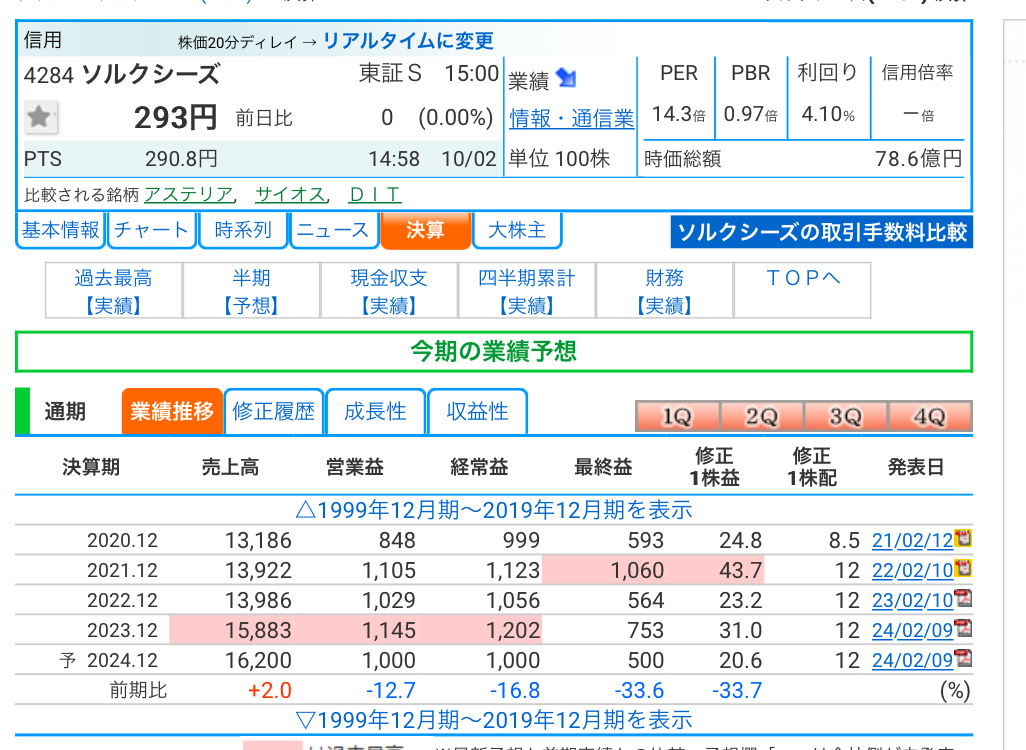This screenshot has height=750, width=1026.
Task: Switch to 基本情報 tab
Action: (x=60, y=230)
